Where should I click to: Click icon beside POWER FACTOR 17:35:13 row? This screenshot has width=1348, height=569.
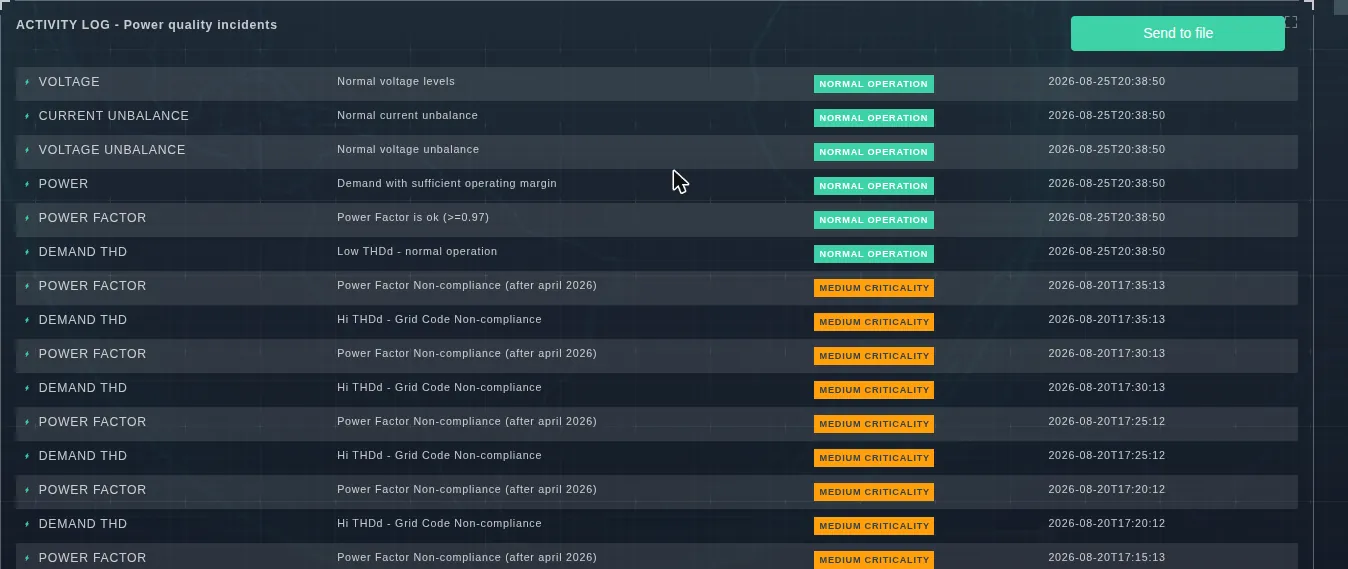(x=27, y=286)
